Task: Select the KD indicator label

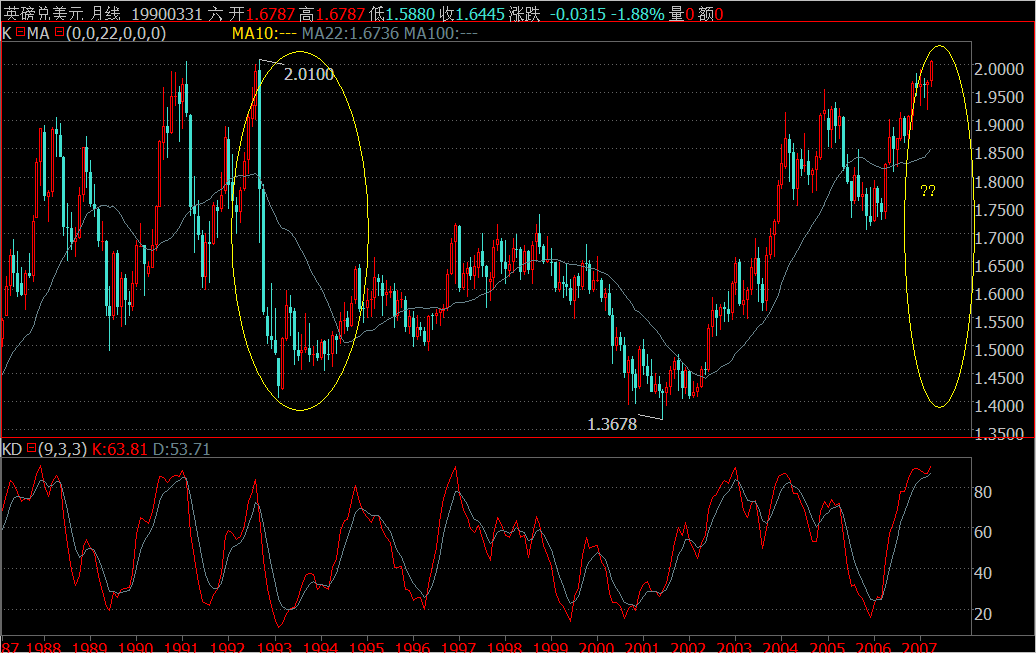Action: pos(12,449)
